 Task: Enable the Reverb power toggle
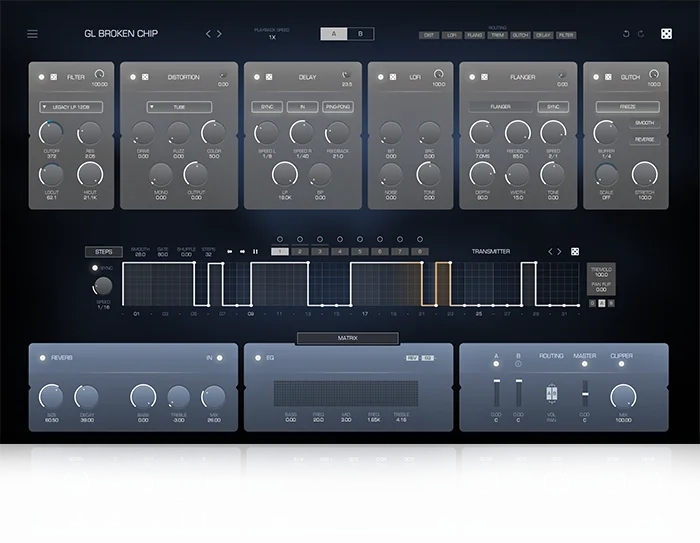click(42, 358)
